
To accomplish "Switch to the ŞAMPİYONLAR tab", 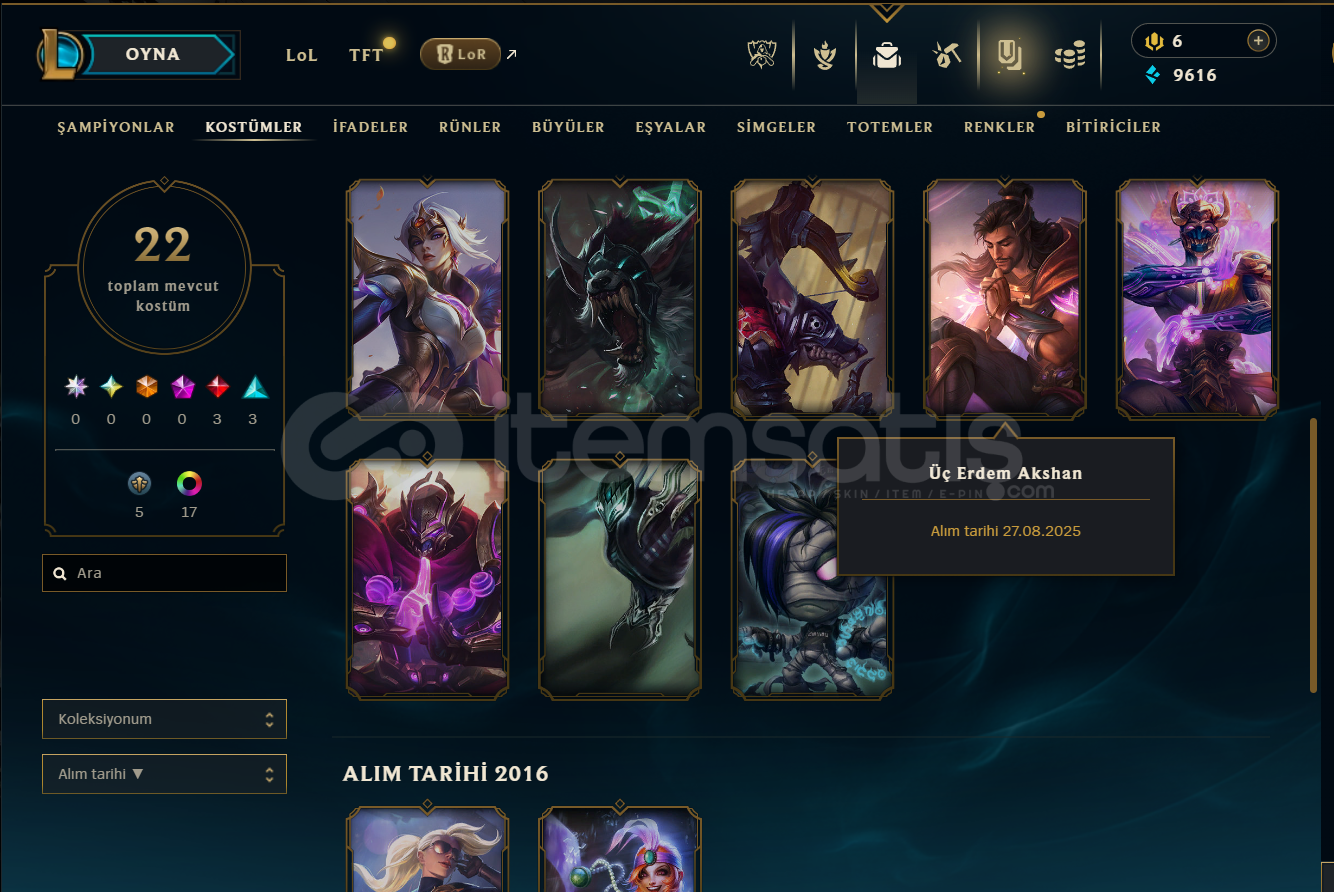I will point(116,127).
